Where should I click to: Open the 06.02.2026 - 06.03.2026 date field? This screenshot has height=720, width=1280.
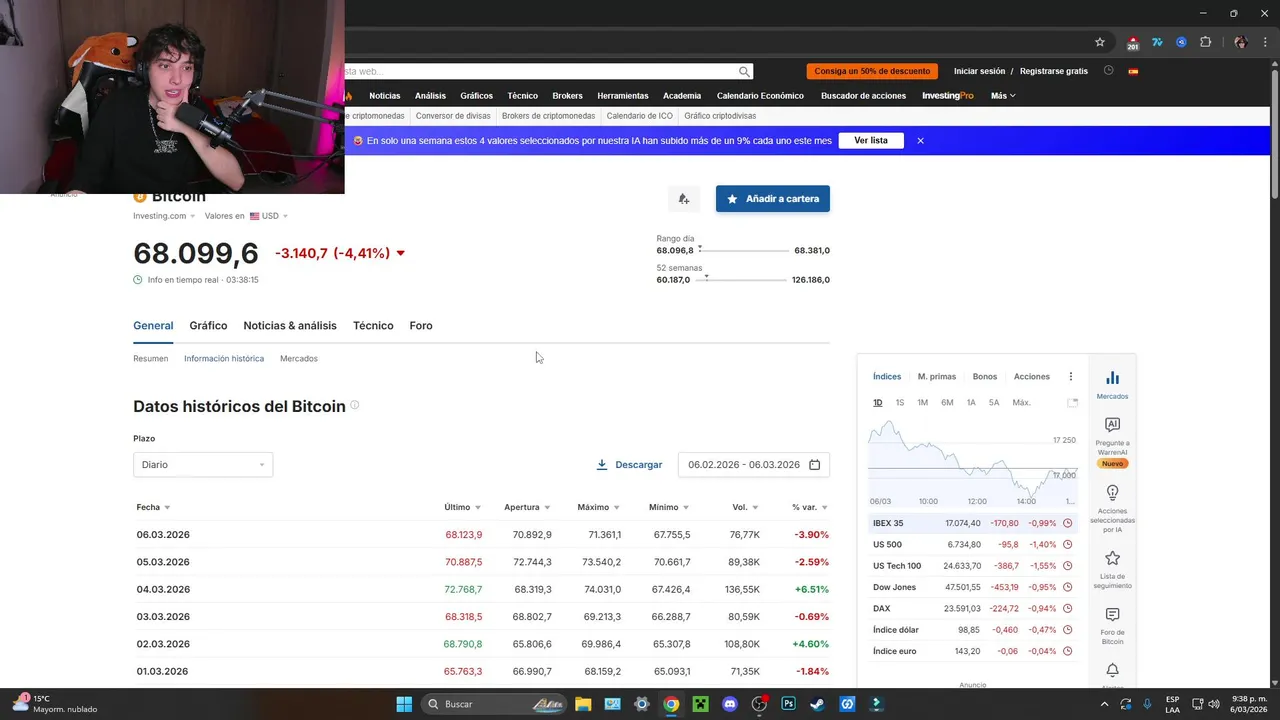tap(754, 464)
